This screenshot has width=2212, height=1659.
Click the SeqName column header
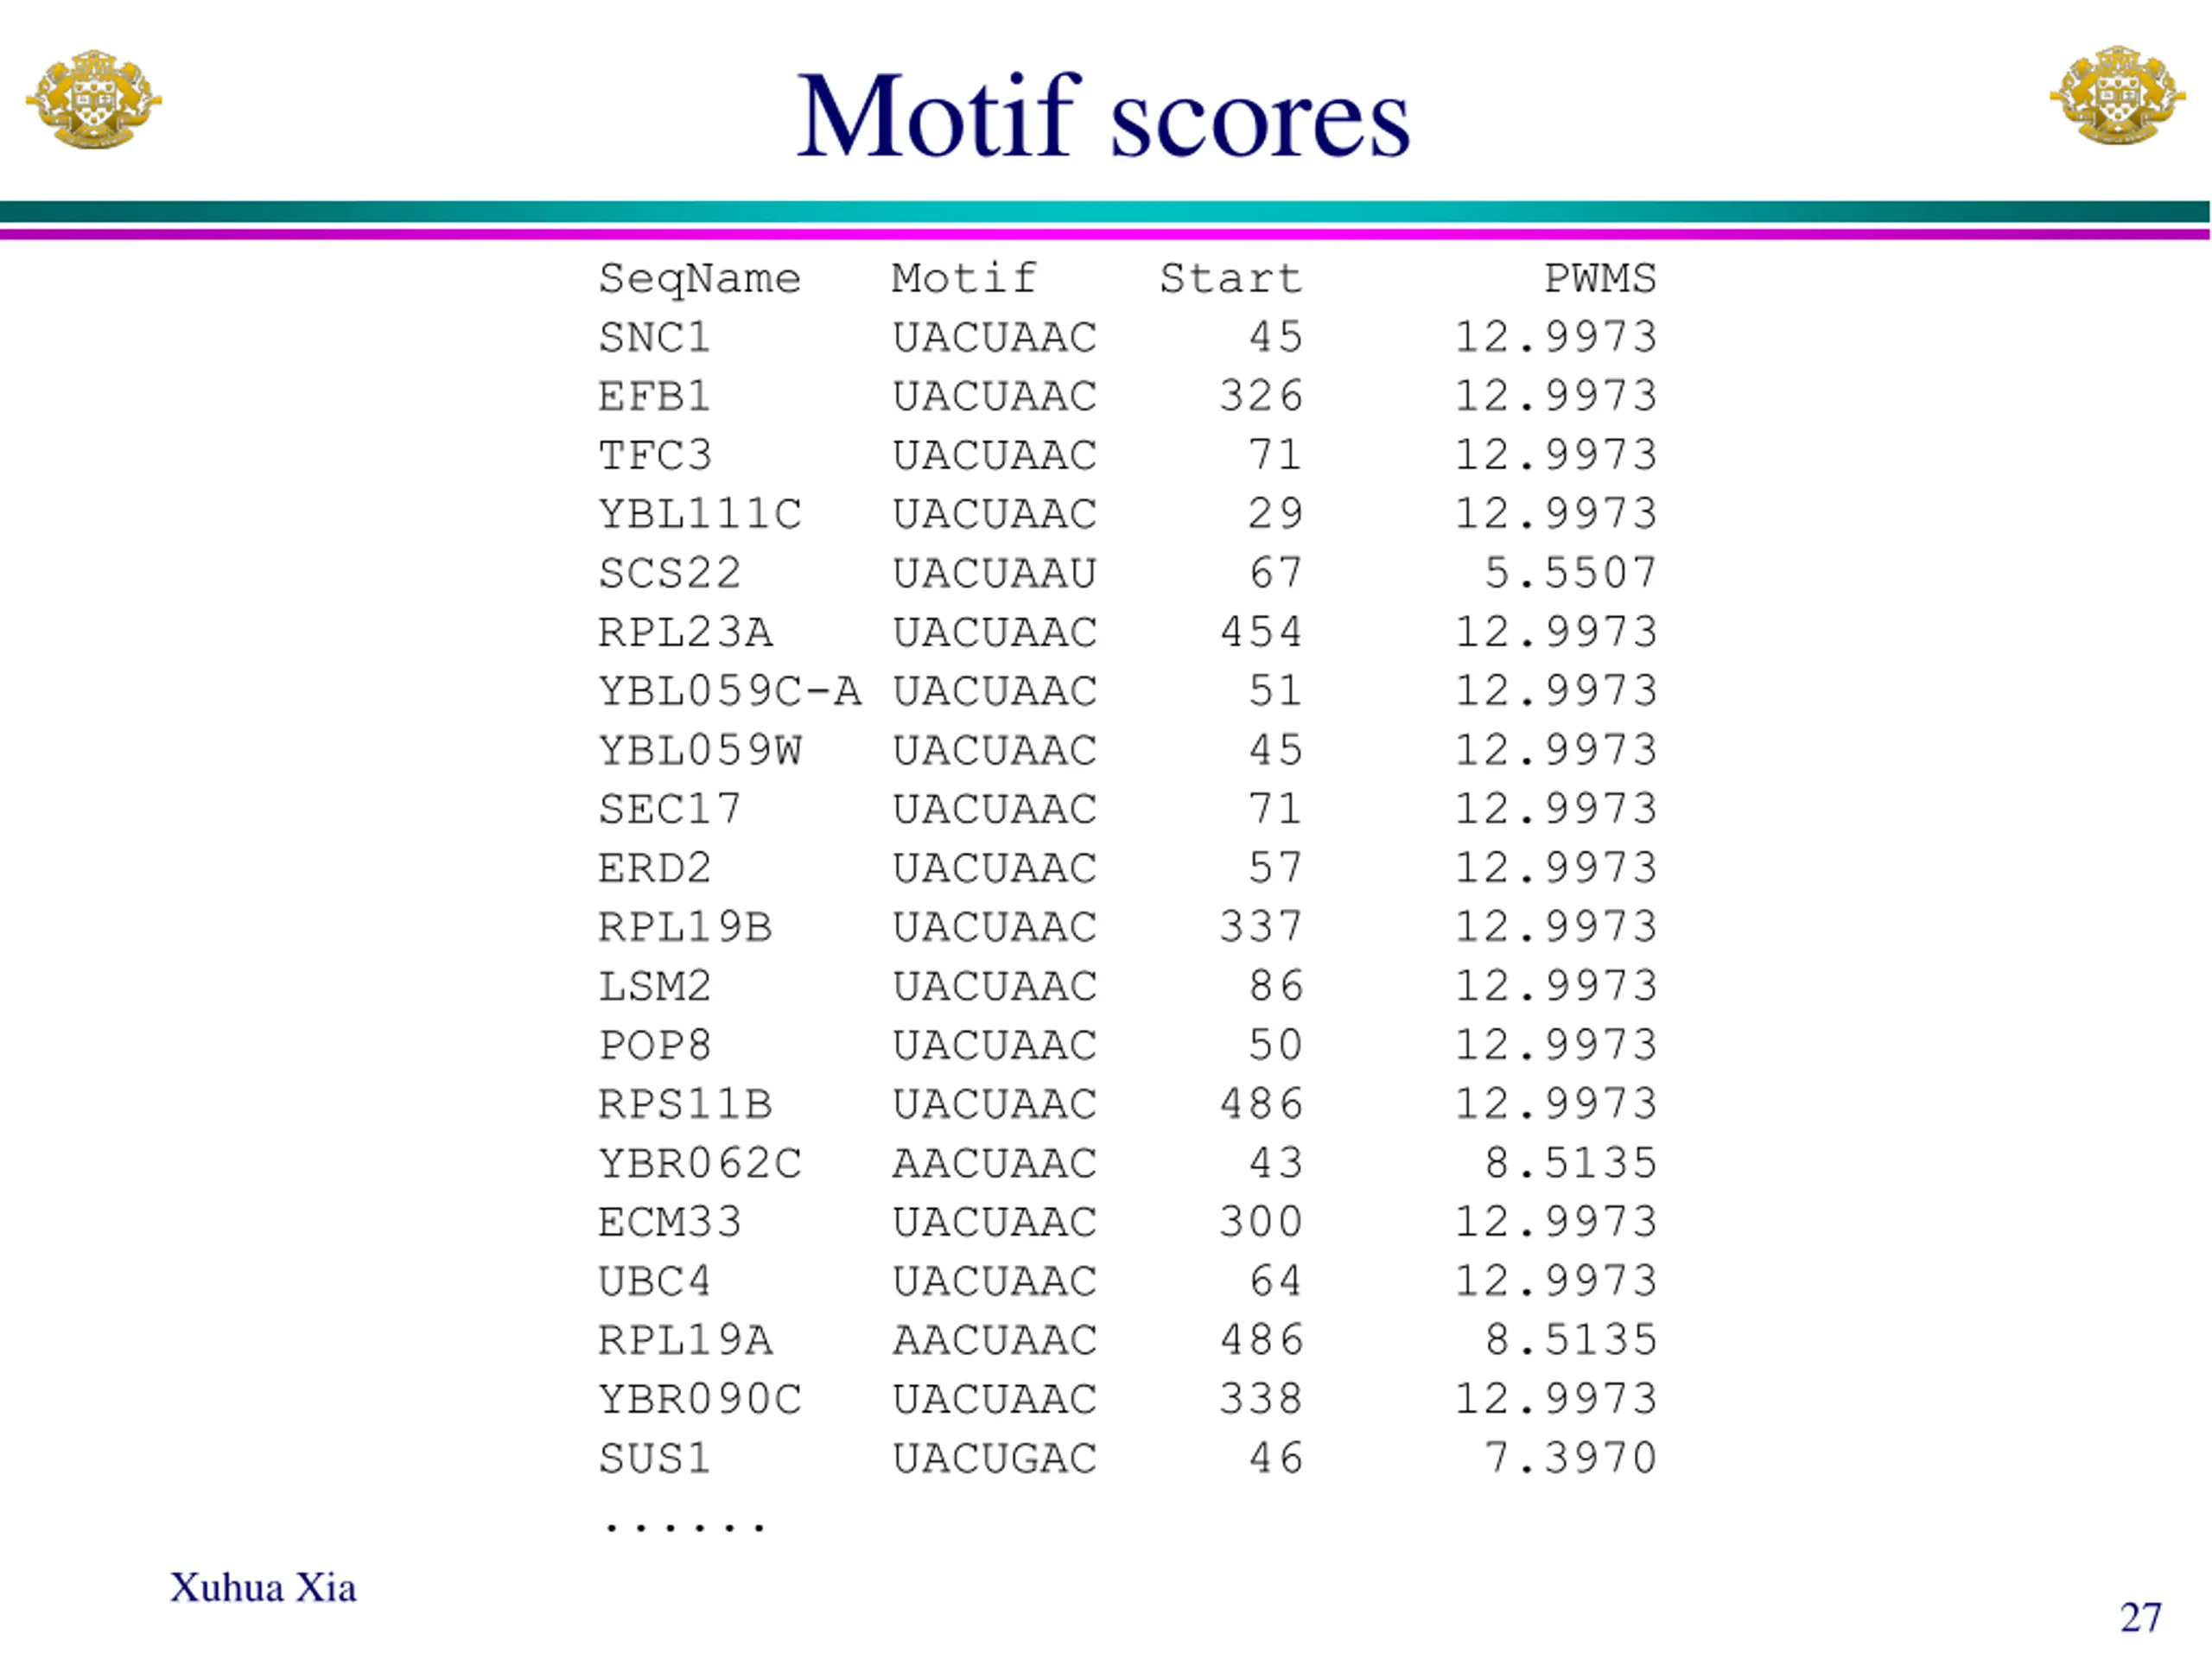point(699,280)
